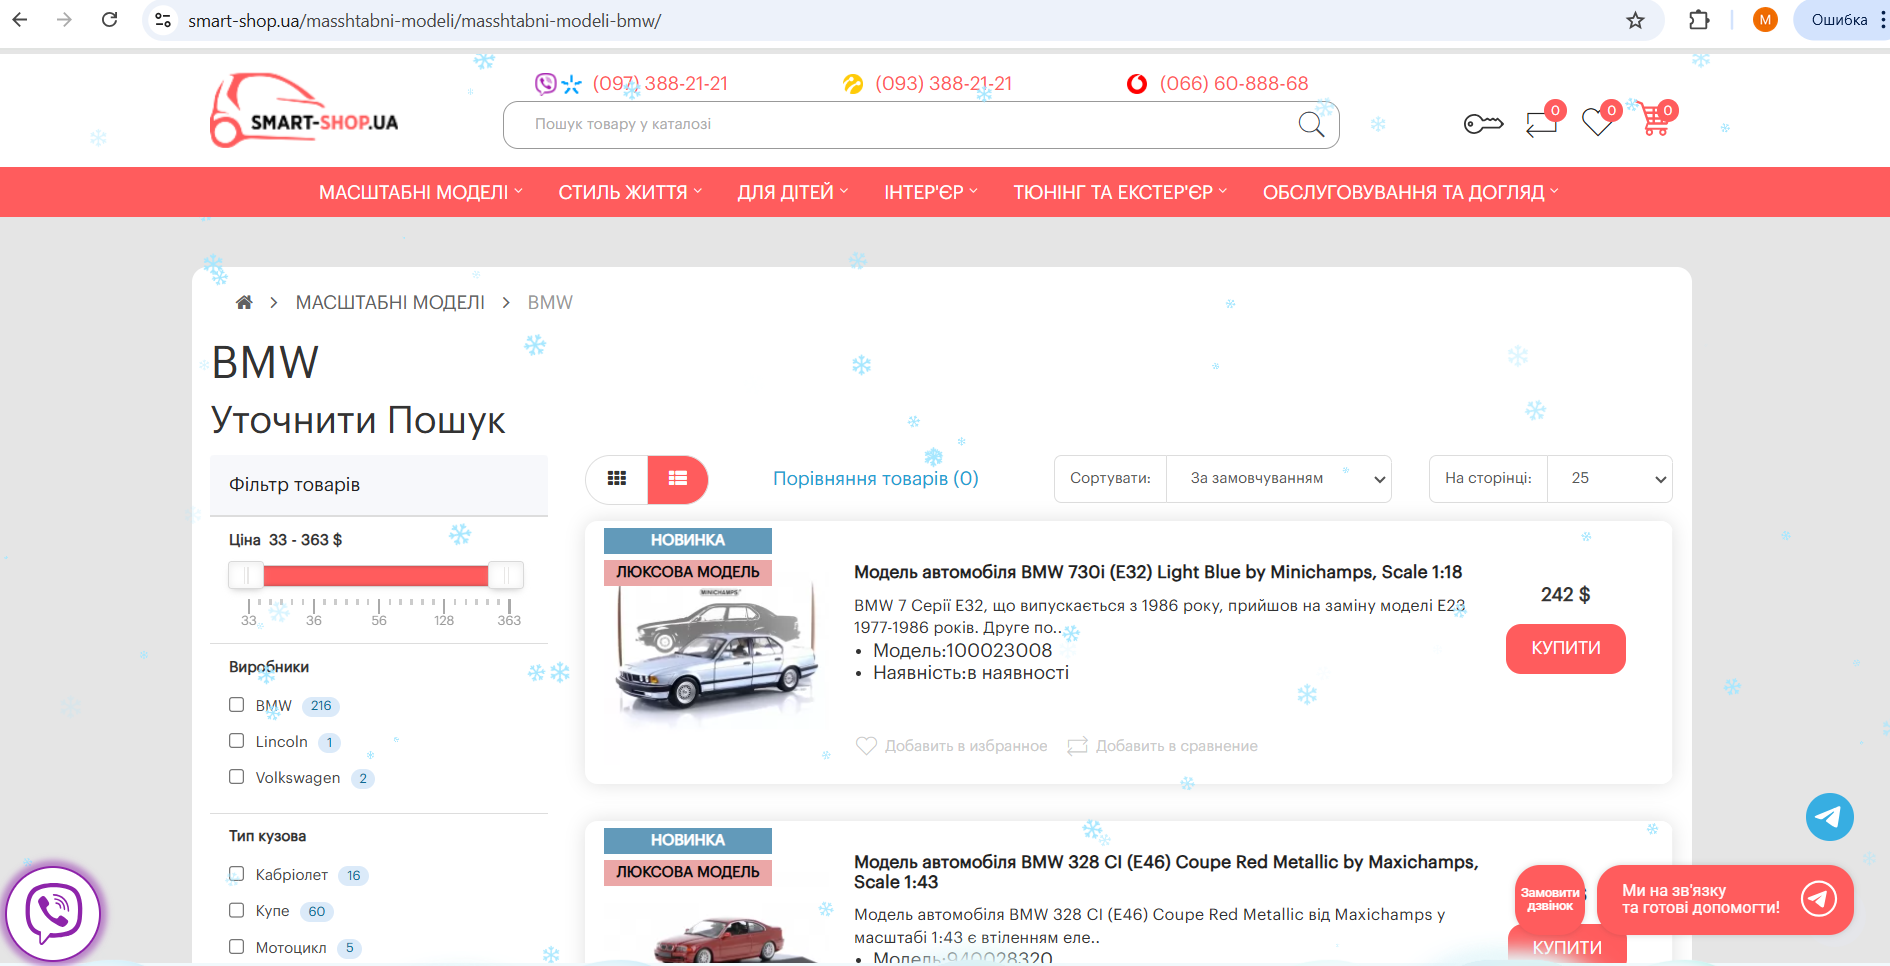Click BMW breadcrumb item
This screenshot has height=966, width=1890.
pos(550,302)
